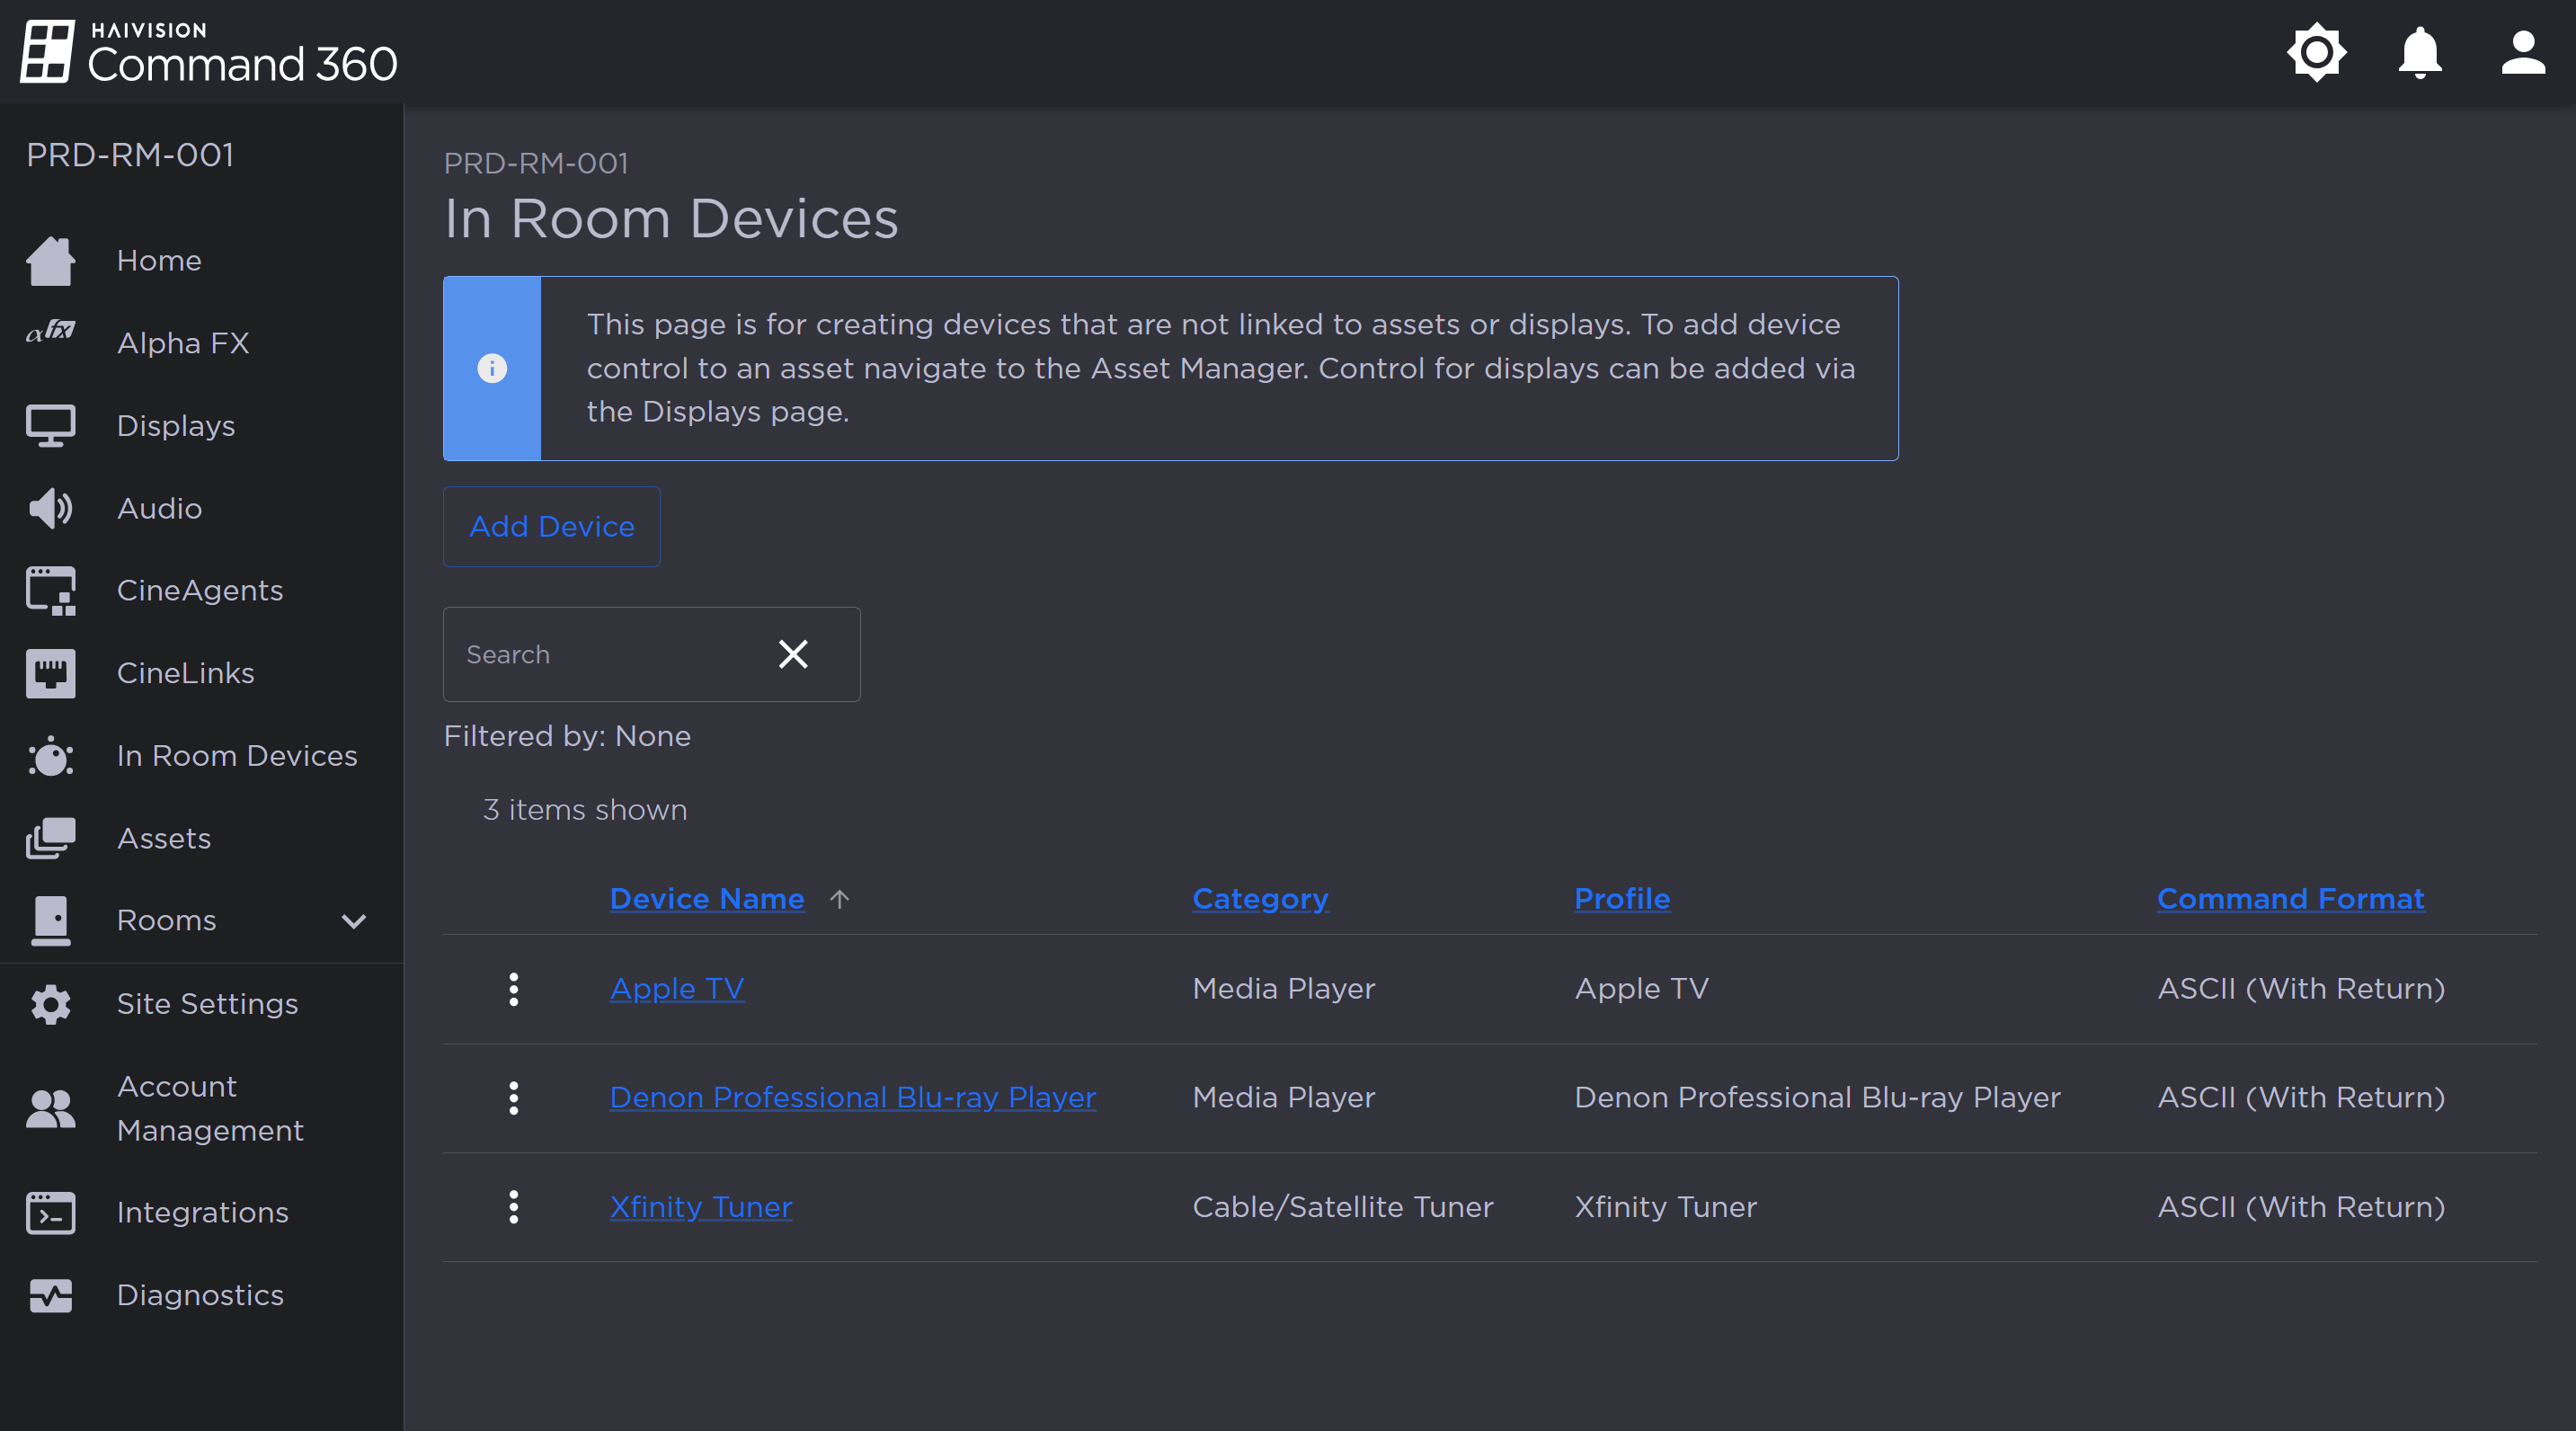This screenshot has height=1431, width=2576.
Task: Open notifications via the bell icon
Action: point(2420,52)
